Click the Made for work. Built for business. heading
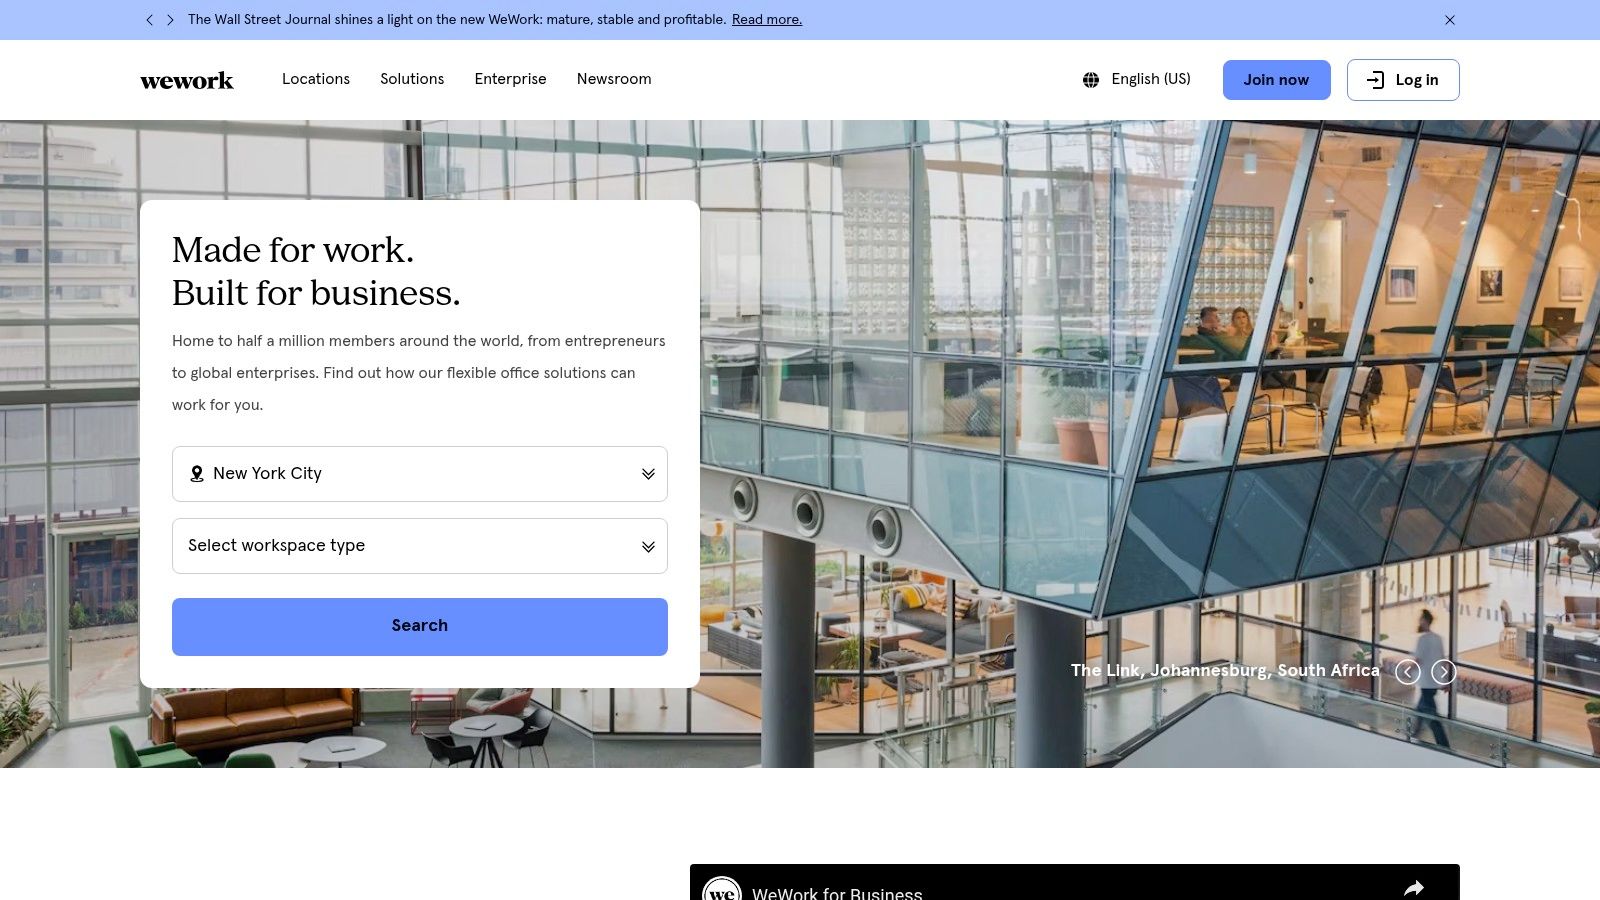 pyautogui.click(x=316, y=271)
